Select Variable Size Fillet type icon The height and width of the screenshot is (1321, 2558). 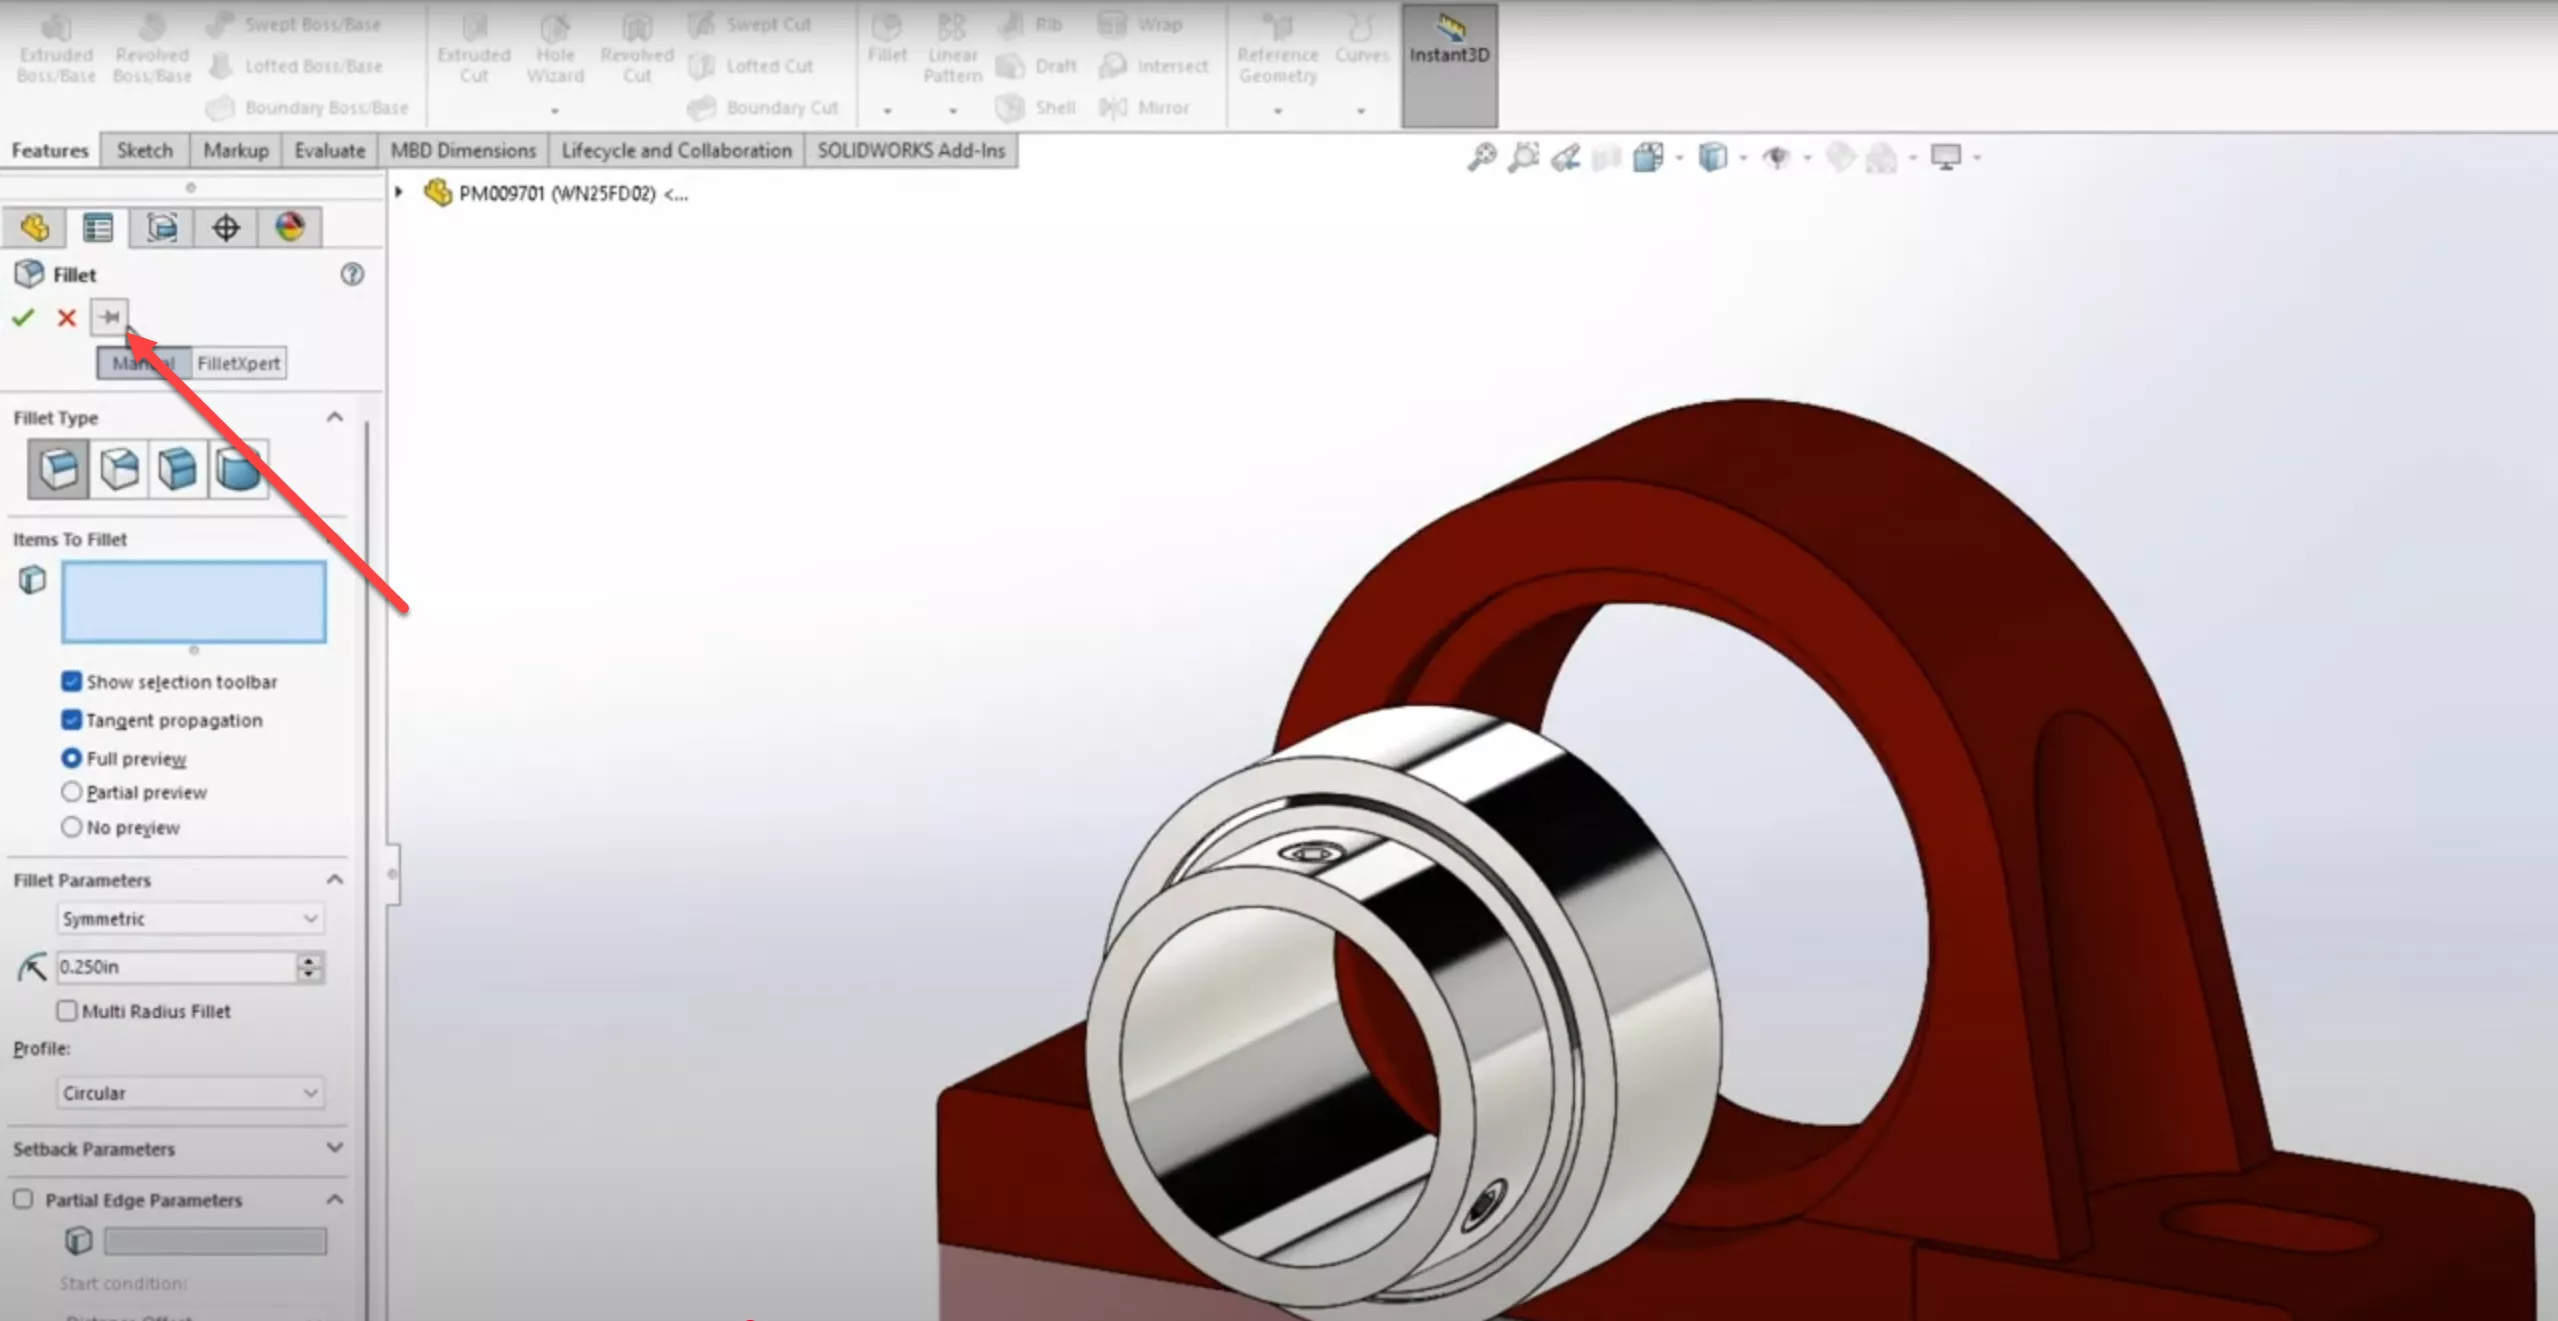click(x=119, y=468)
